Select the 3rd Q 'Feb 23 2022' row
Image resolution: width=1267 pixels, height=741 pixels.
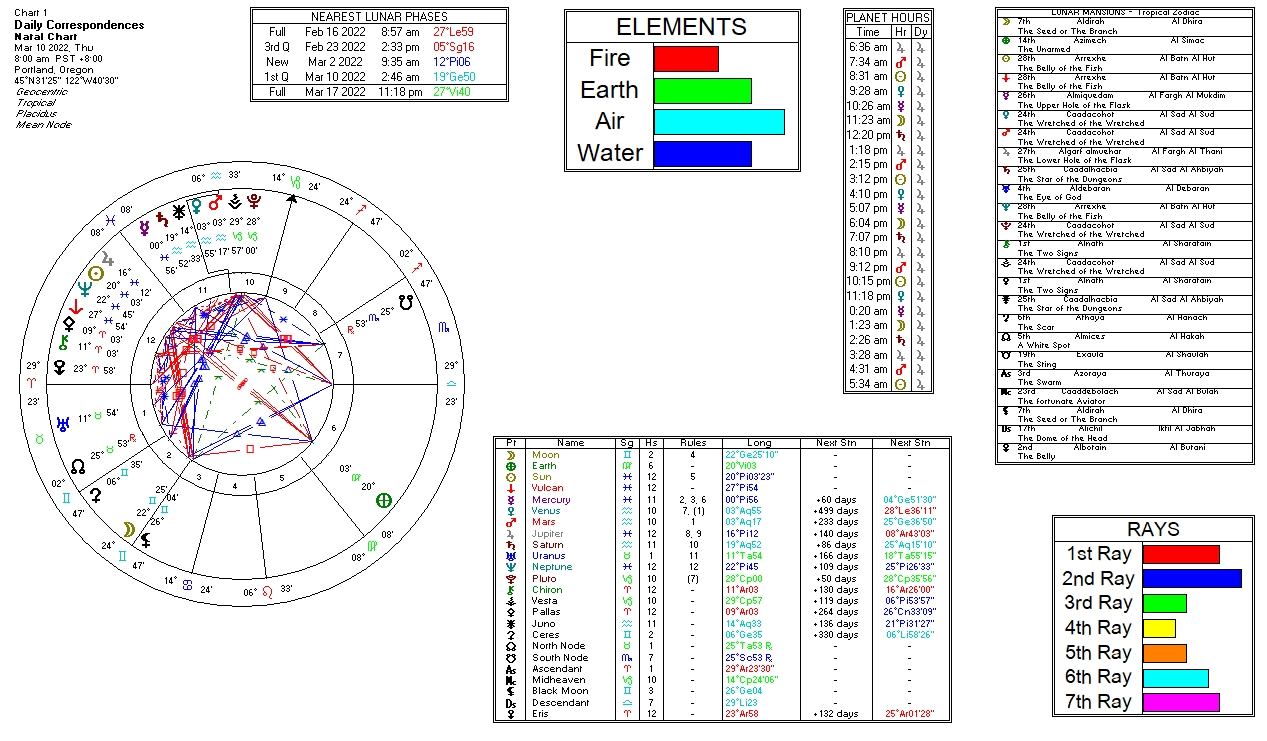pyautogui.click(x=377, y=46)
